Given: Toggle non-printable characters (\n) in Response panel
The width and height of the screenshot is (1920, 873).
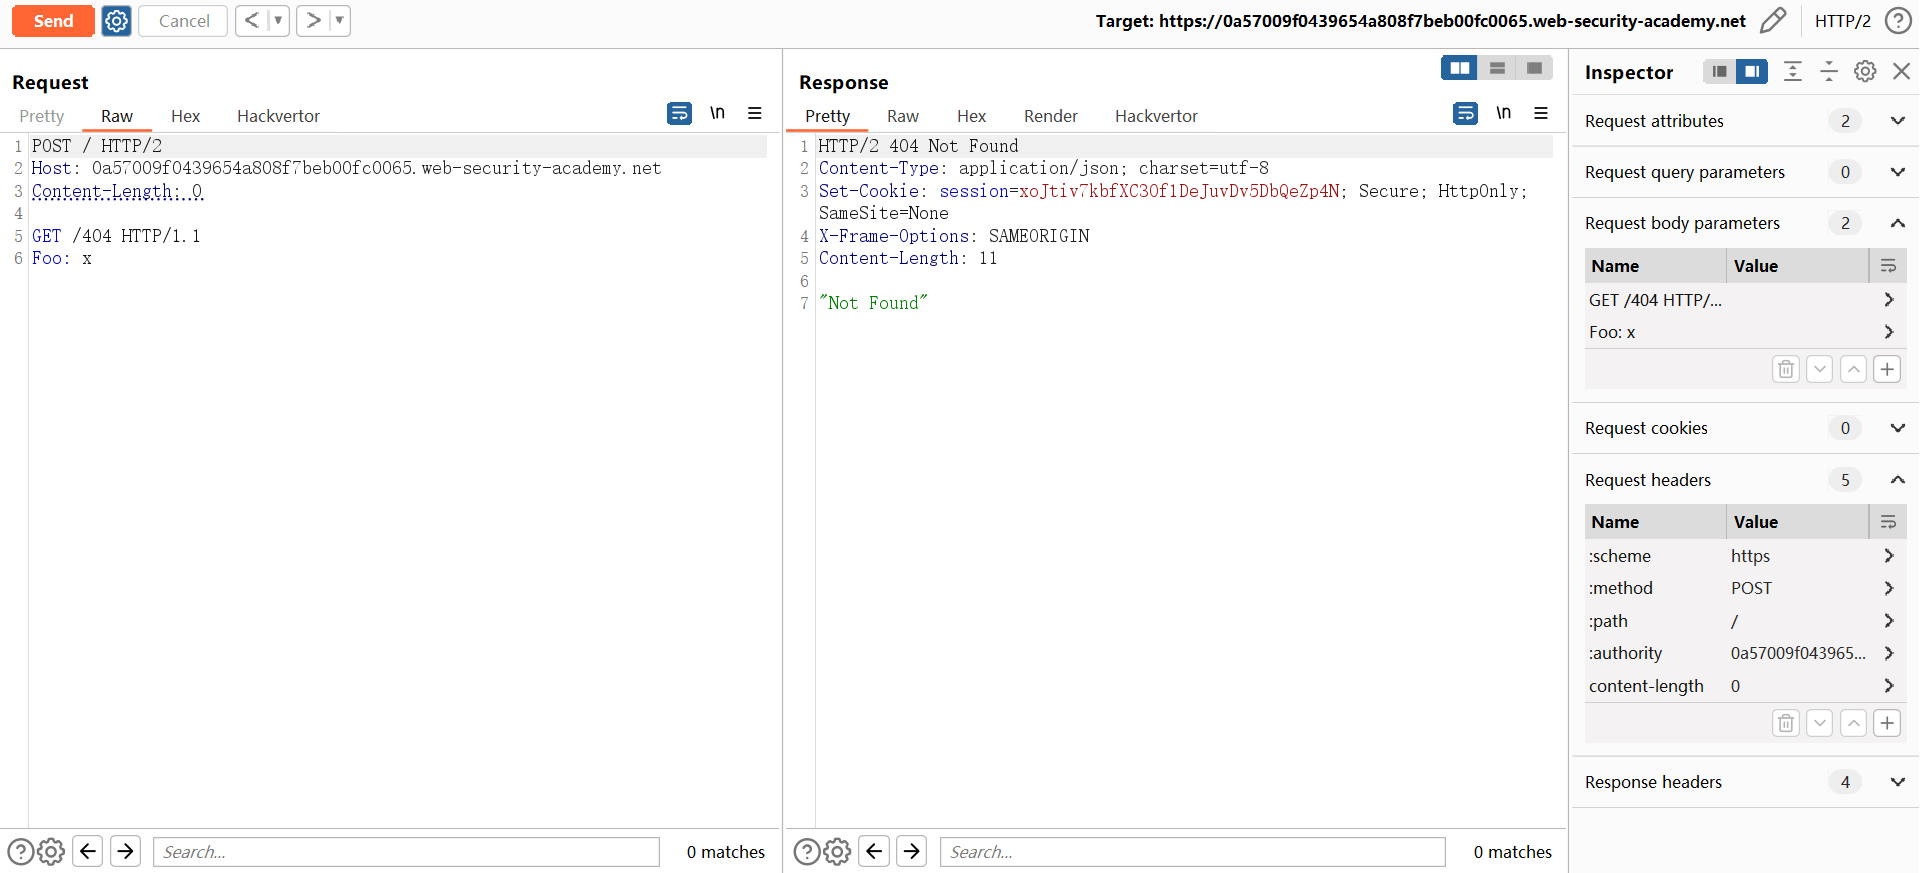Looking at the screenshot, I should point(1503,114).
